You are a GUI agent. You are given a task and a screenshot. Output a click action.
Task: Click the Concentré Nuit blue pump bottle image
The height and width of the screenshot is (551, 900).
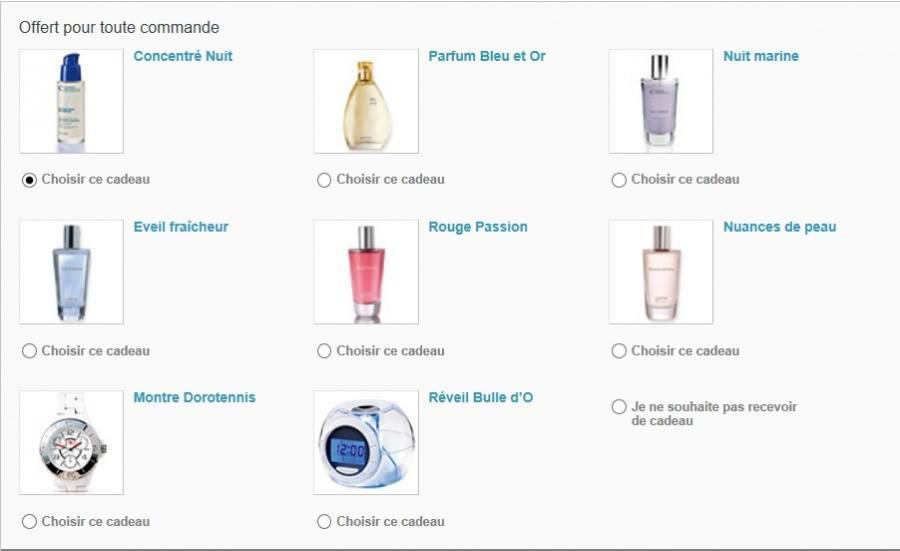(71, 102)
